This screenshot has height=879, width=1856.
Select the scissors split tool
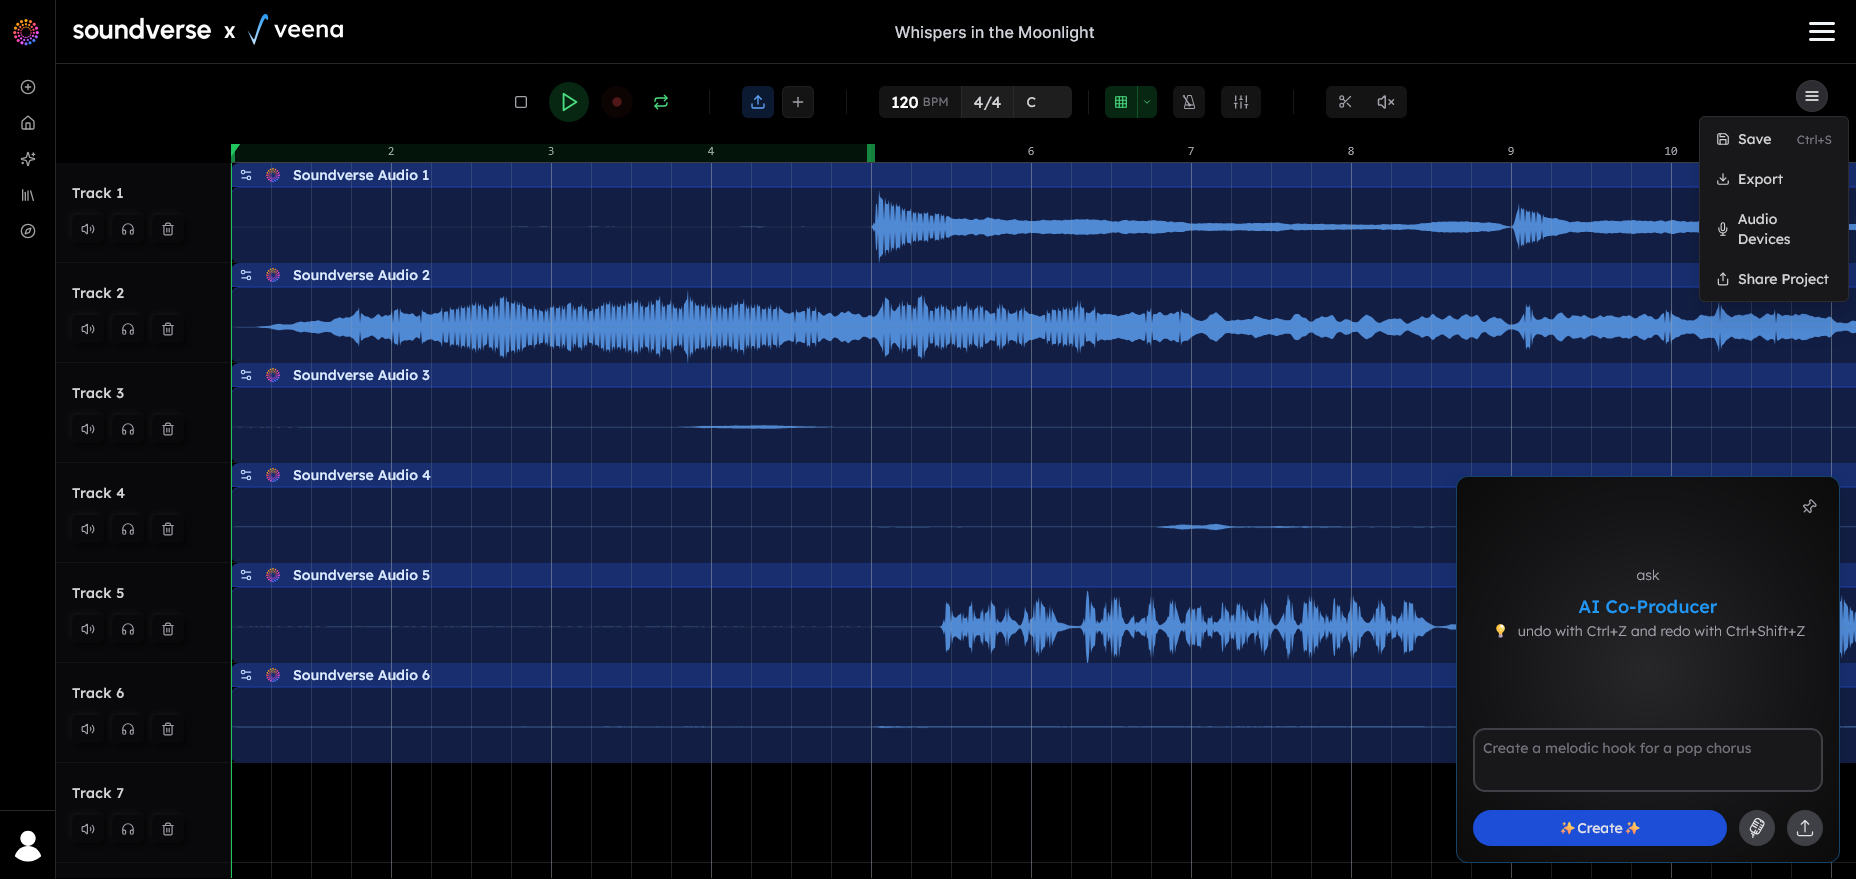(x=1345, y=102)
